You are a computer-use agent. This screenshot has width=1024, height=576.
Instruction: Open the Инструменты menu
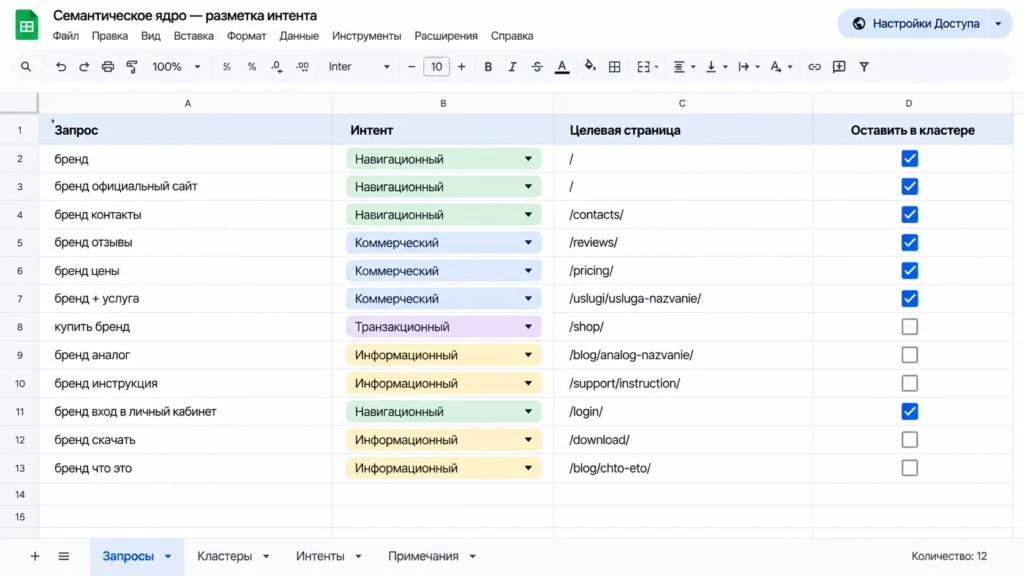(366, 36)
